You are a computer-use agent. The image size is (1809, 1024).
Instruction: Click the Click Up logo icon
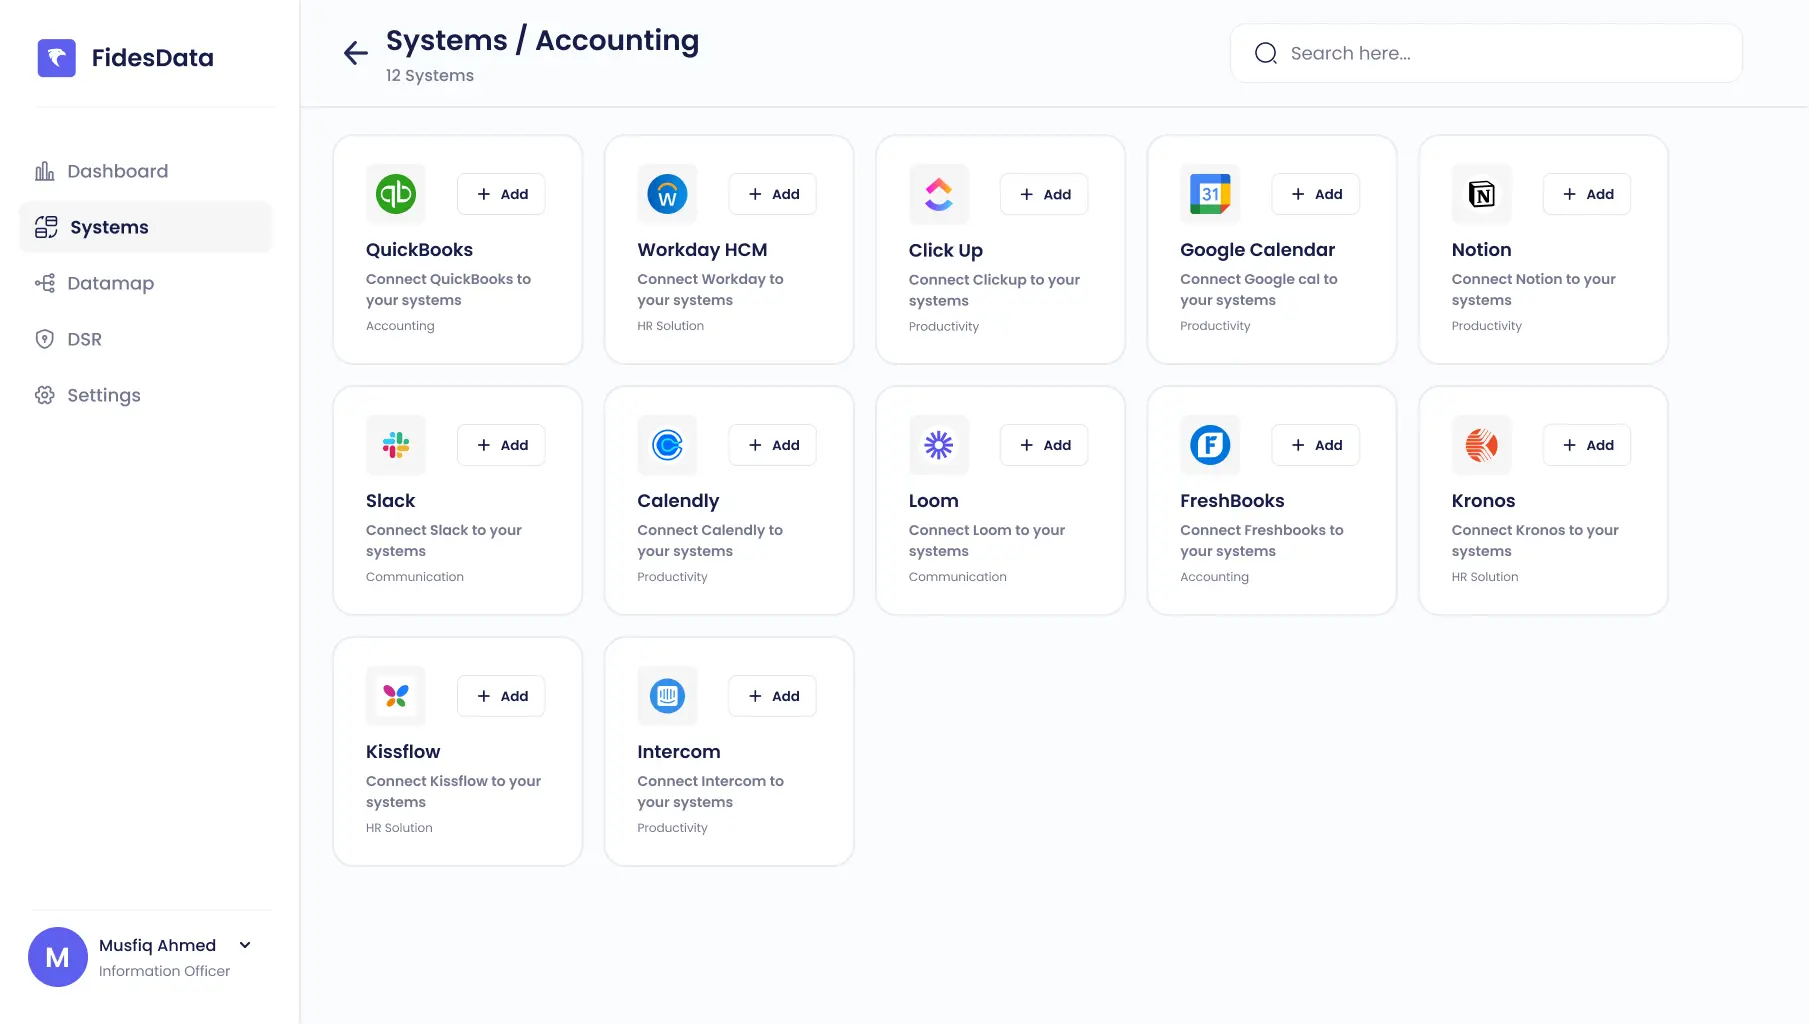938,194
